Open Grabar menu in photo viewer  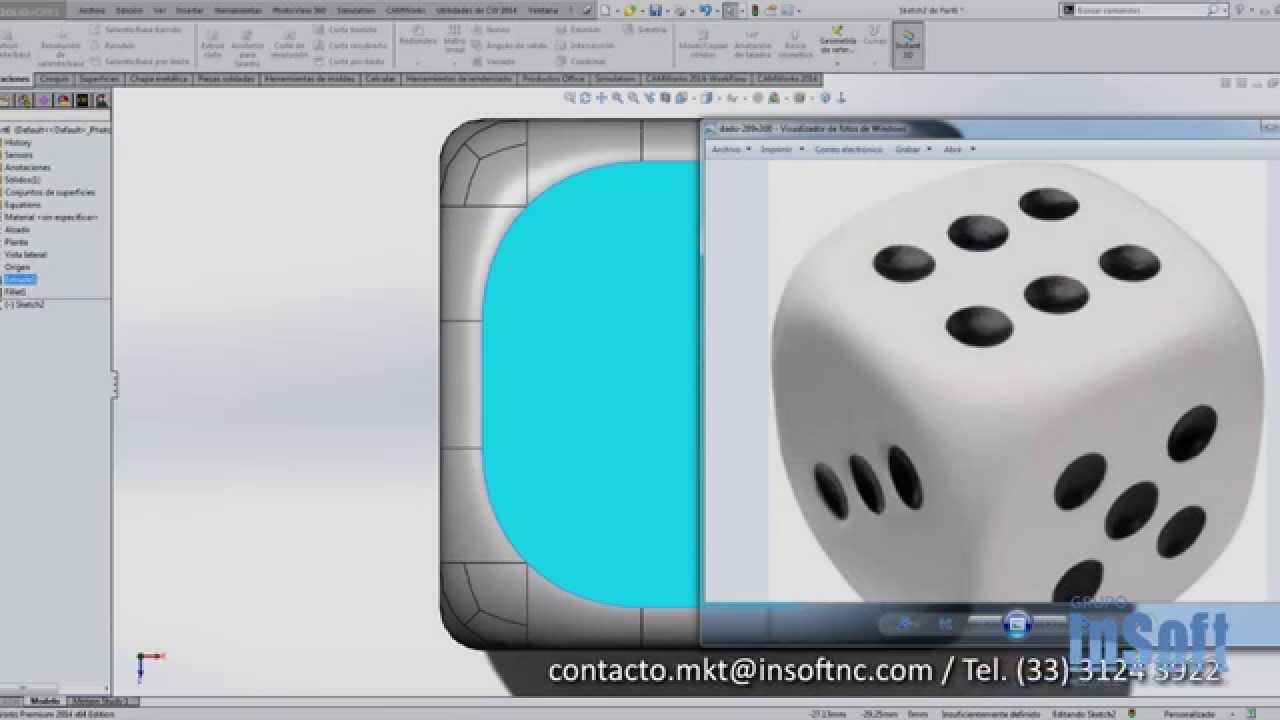(912, 149)
